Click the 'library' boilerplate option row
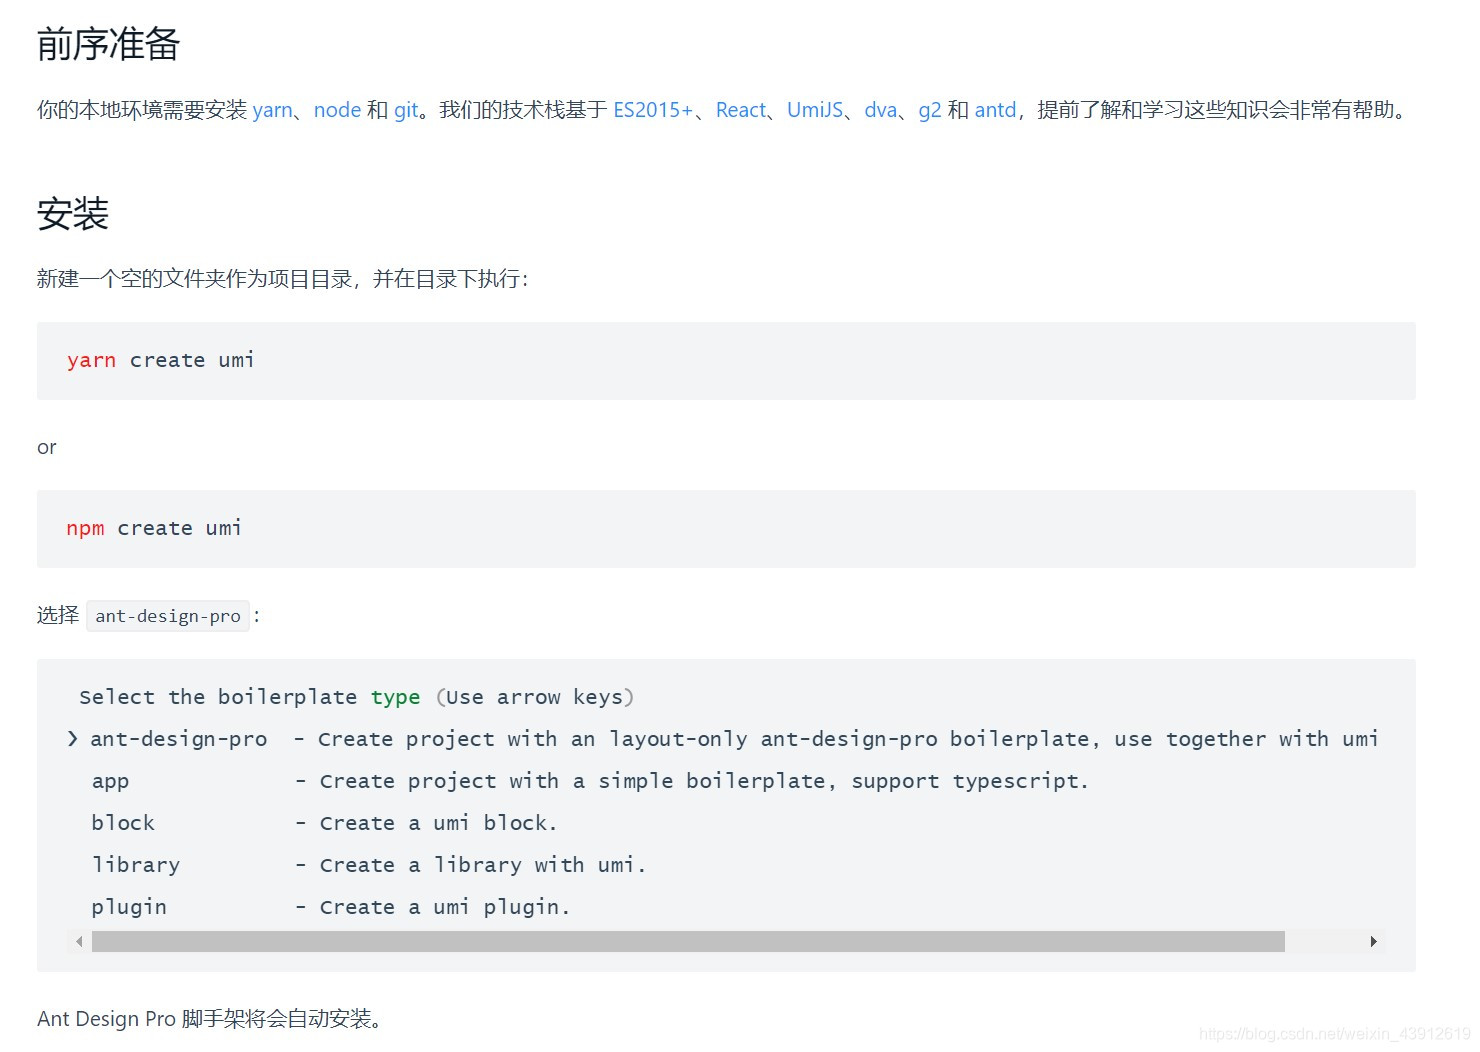Image resolution: width=1480 pixels, height=1052 pixels. tap(368, 865)
